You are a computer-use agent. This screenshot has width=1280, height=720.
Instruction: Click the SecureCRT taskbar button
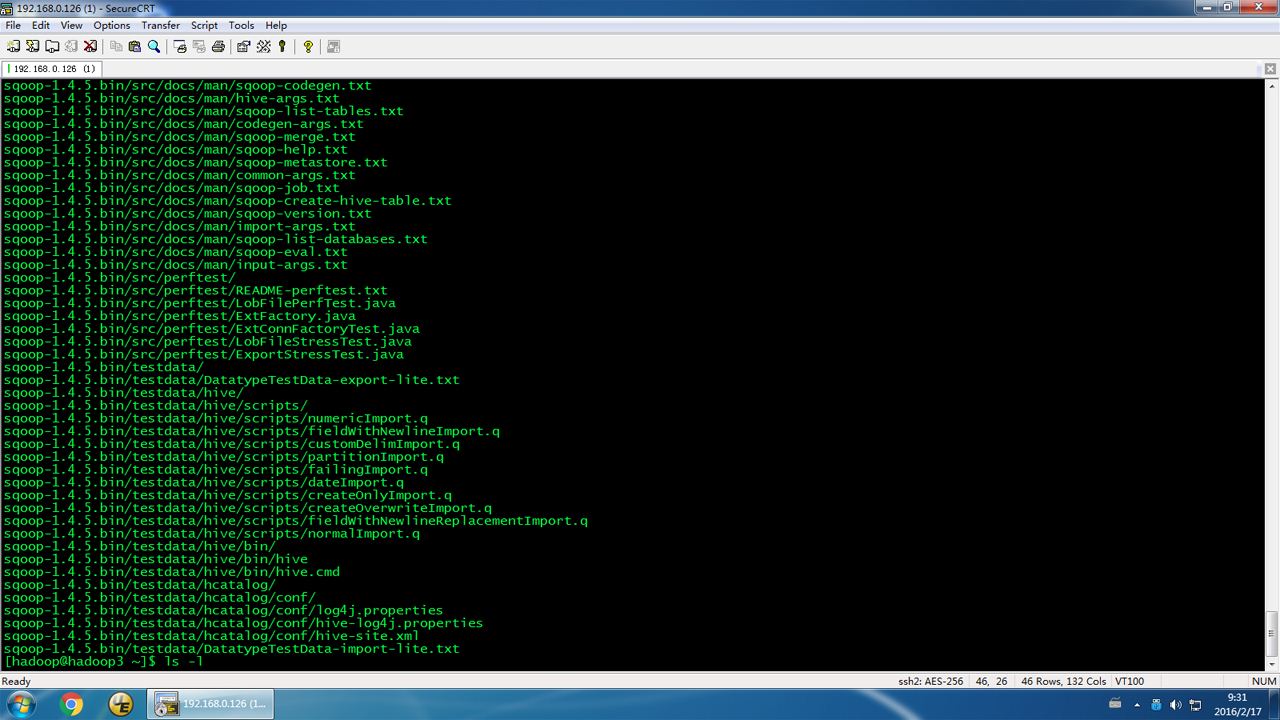coord(211,705)
